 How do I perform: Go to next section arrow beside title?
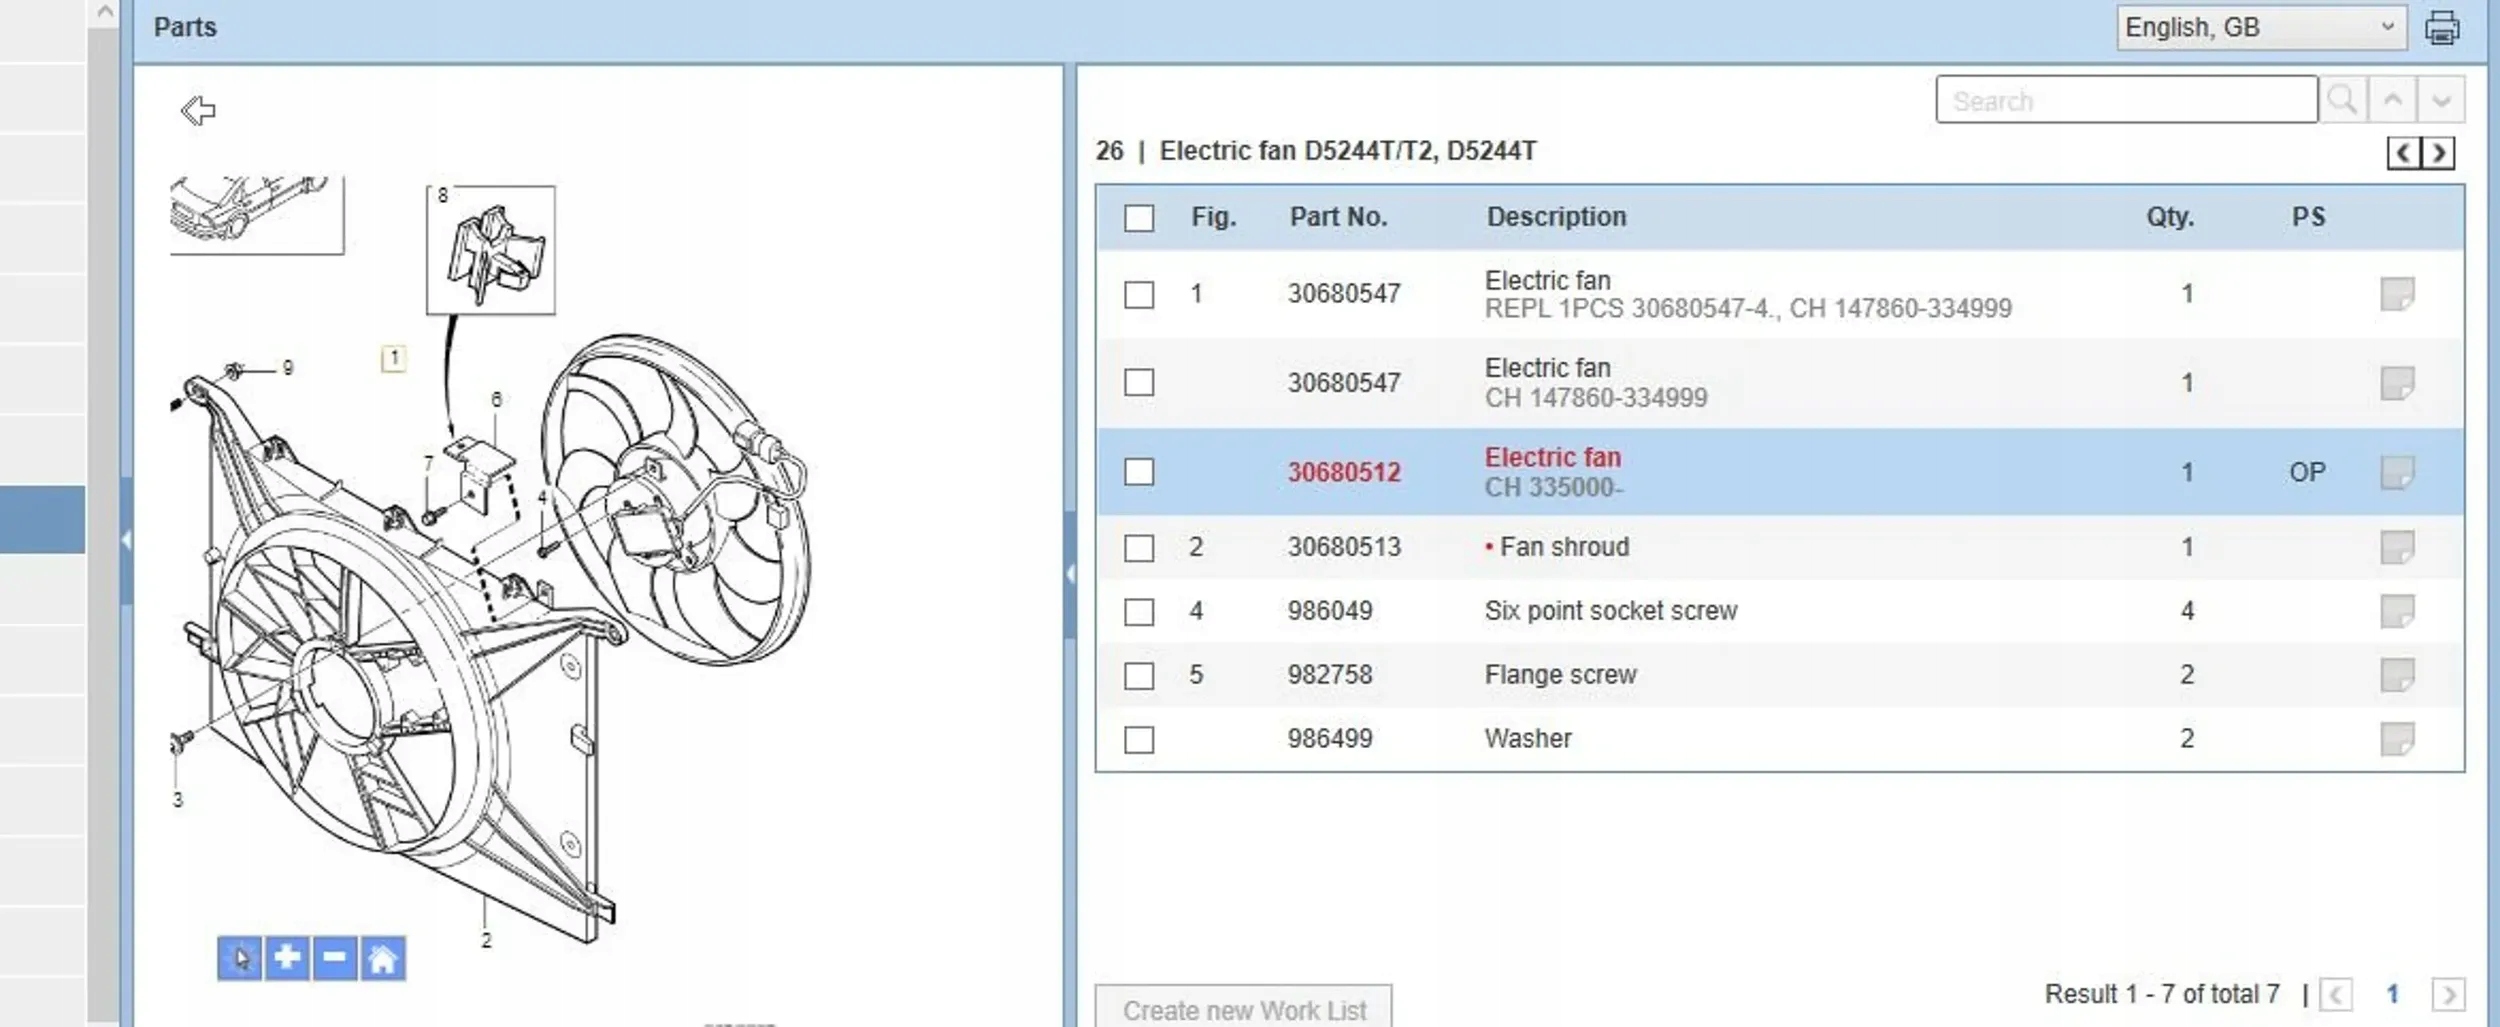pos(2438,153)
